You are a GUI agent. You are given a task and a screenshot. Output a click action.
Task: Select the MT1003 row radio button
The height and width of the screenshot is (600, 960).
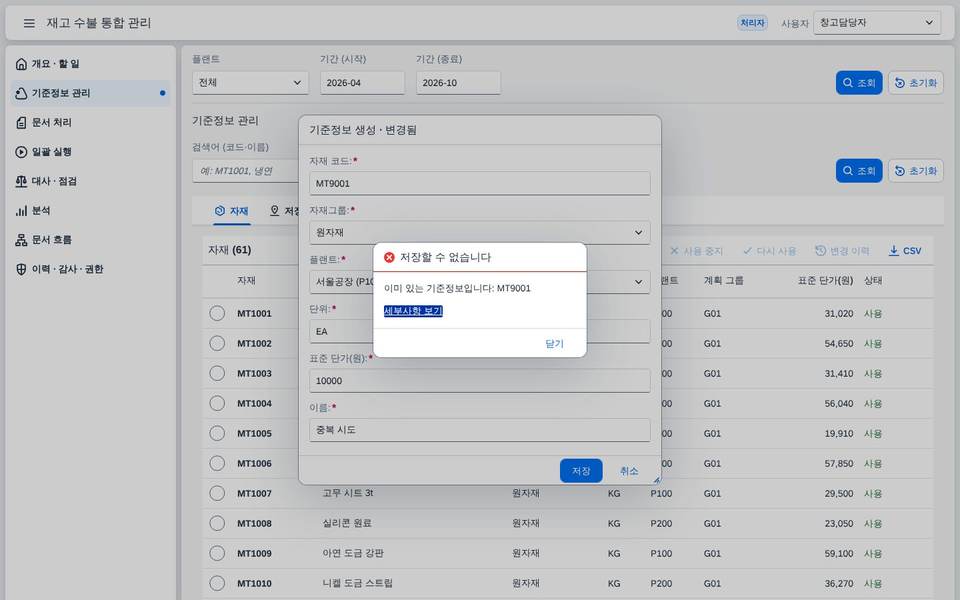[217, 373]
